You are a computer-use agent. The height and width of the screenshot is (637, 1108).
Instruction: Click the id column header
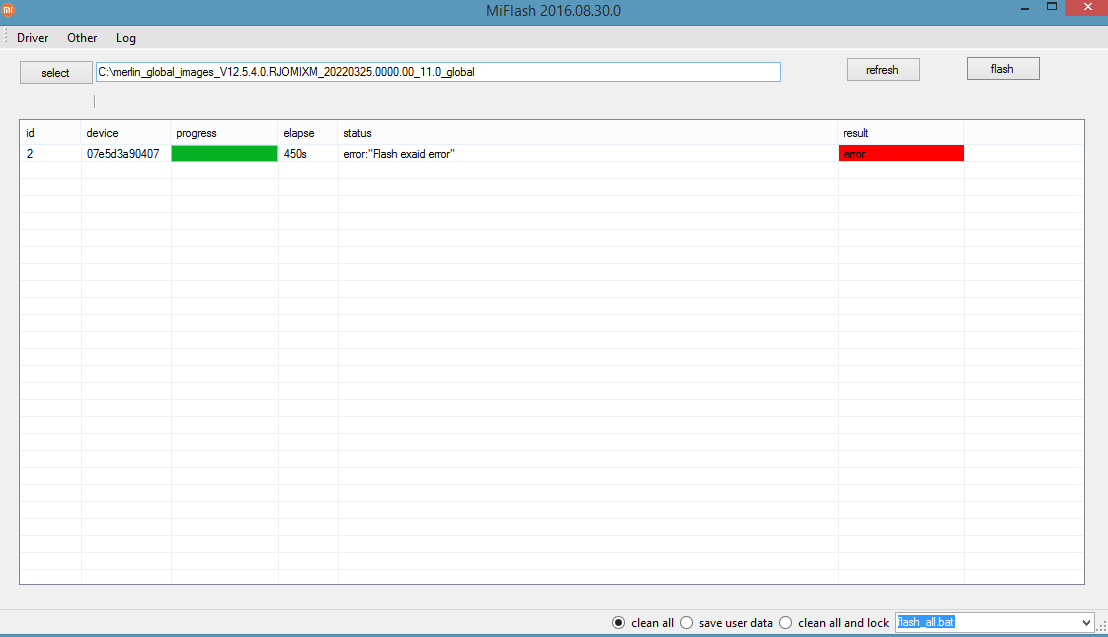tap(50, 133)
